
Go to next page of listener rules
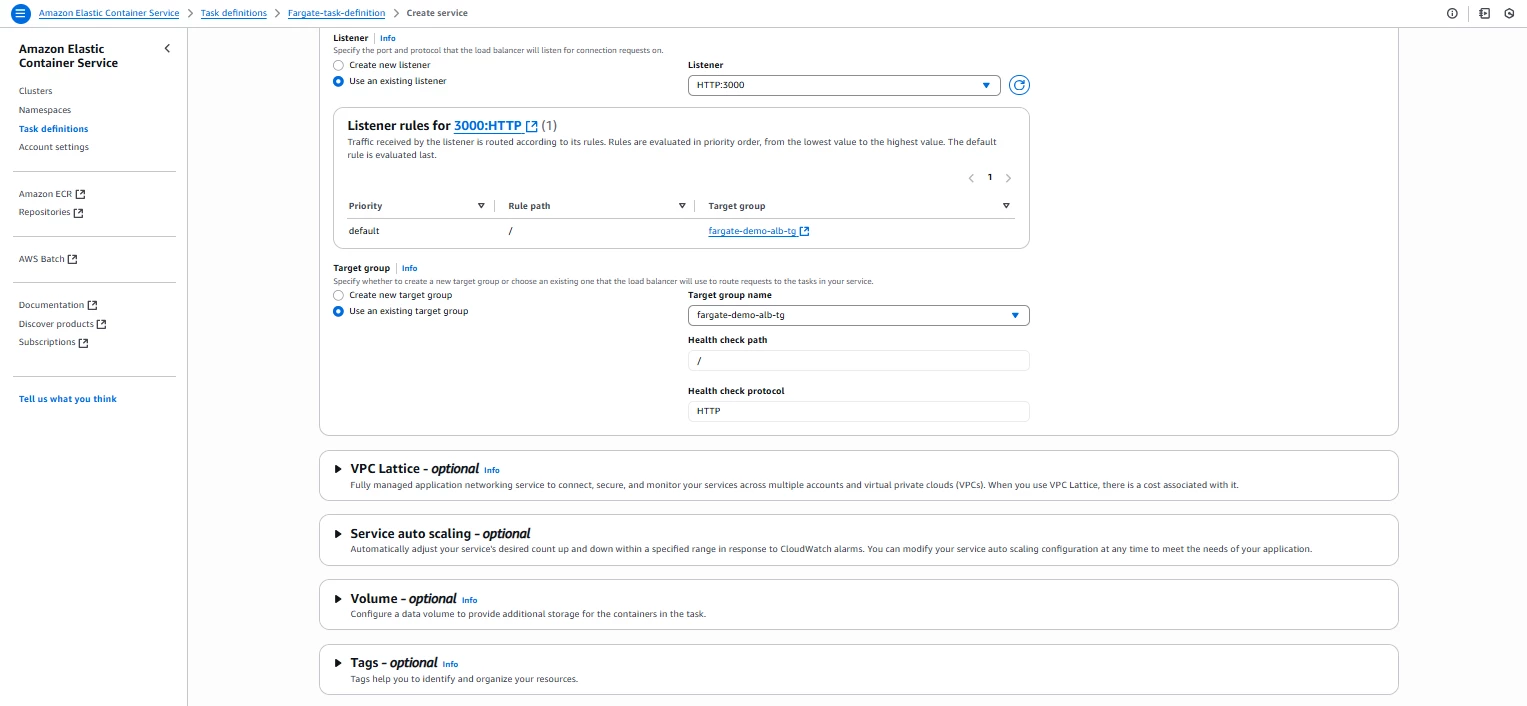tap(1008, 178)
